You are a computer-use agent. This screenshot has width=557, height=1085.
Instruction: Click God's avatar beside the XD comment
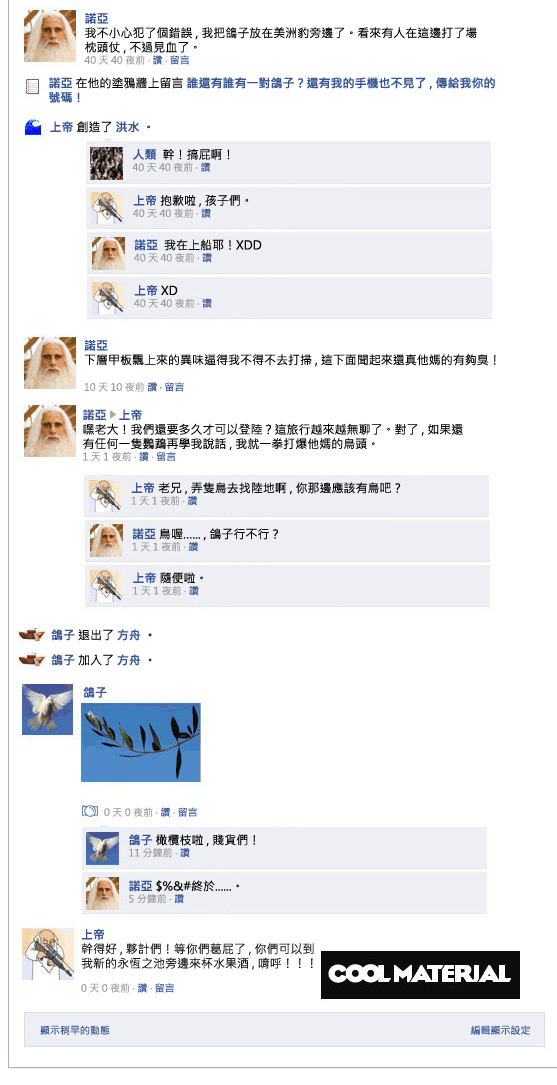tap(108, 298)
